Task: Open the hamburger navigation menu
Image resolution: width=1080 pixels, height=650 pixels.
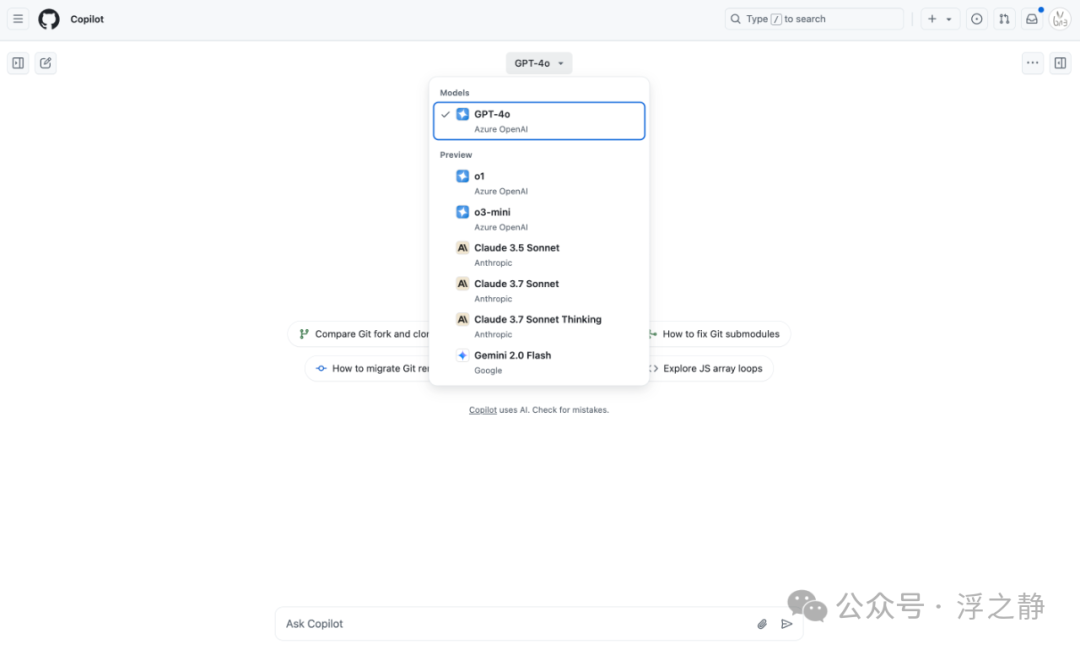Action: coord(18,19)
